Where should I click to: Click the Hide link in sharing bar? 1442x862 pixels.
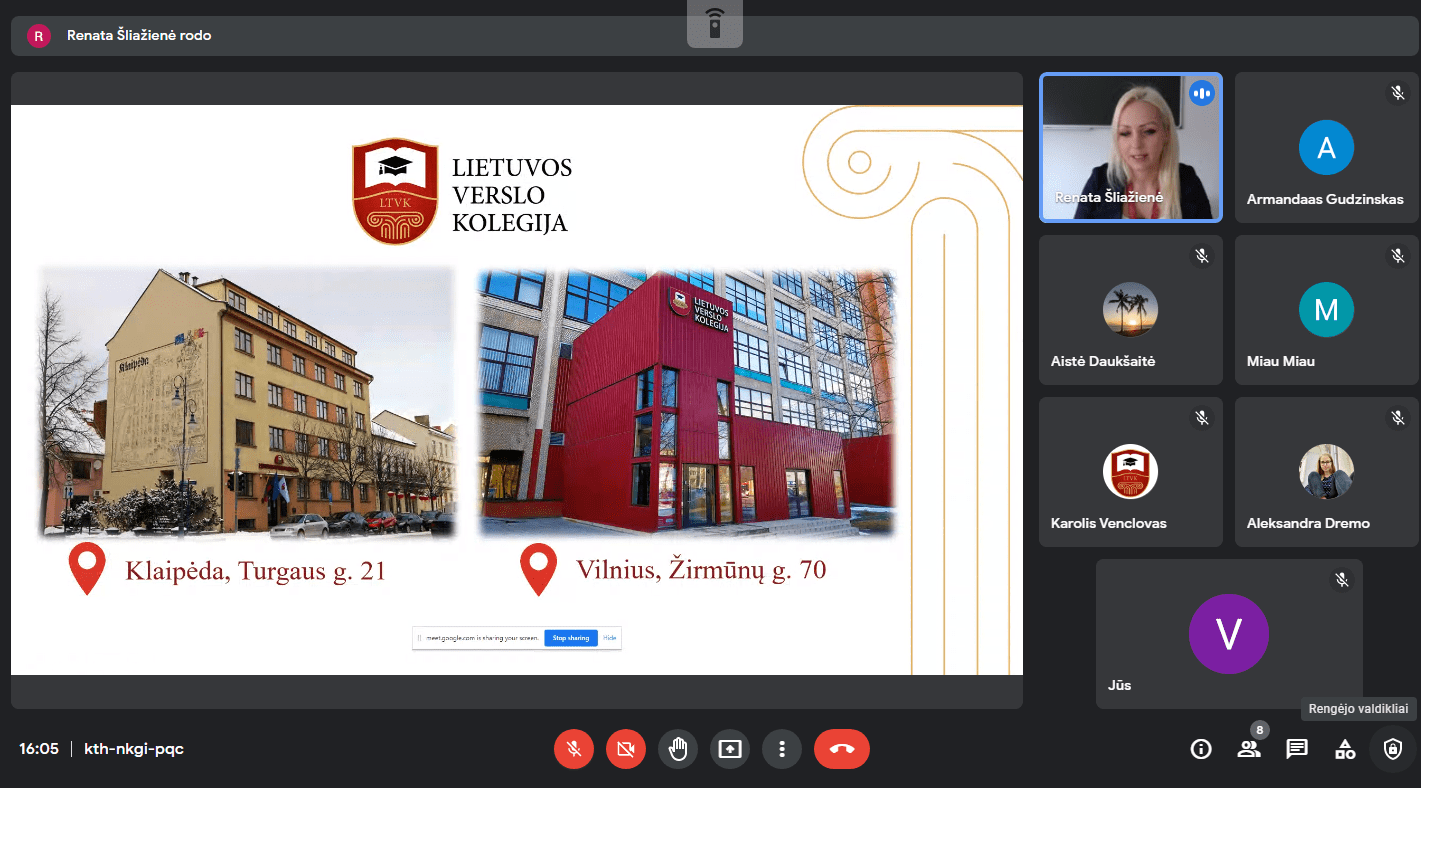tap(609, 638)
